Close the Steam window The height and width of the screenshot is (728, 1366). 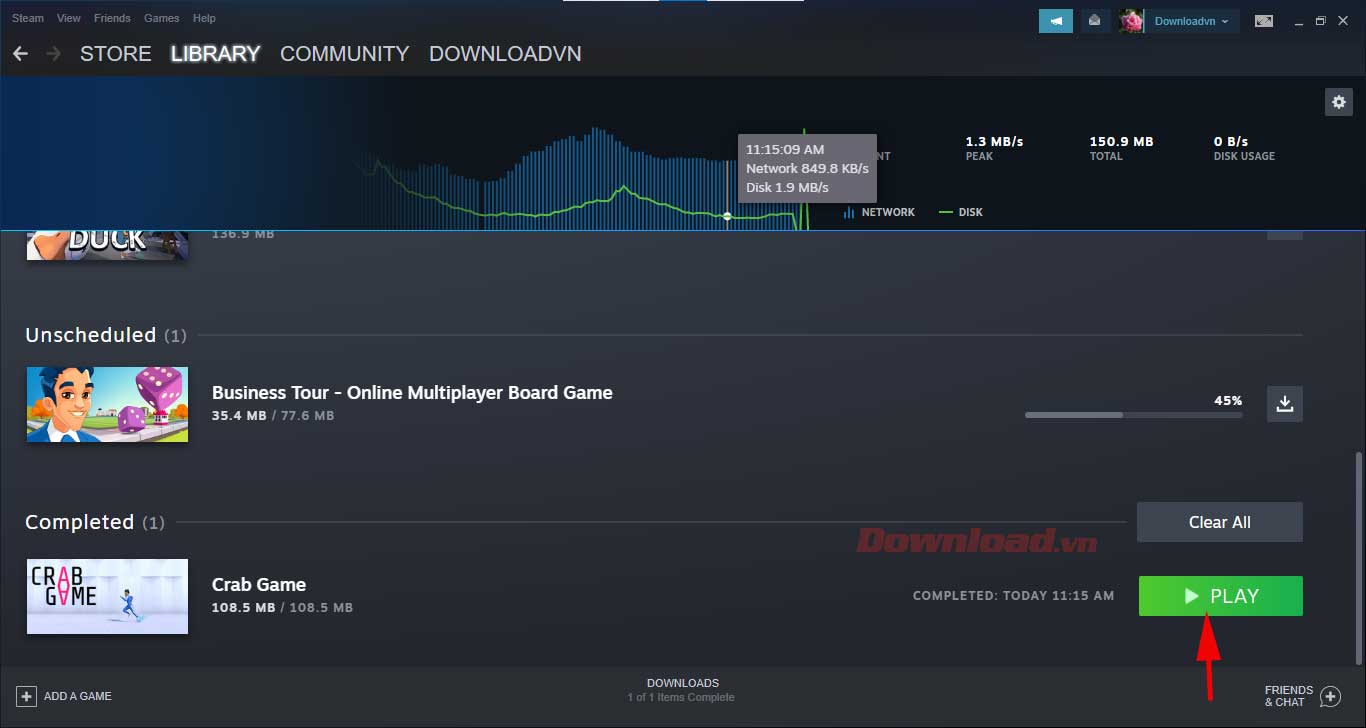point(1343,20)
